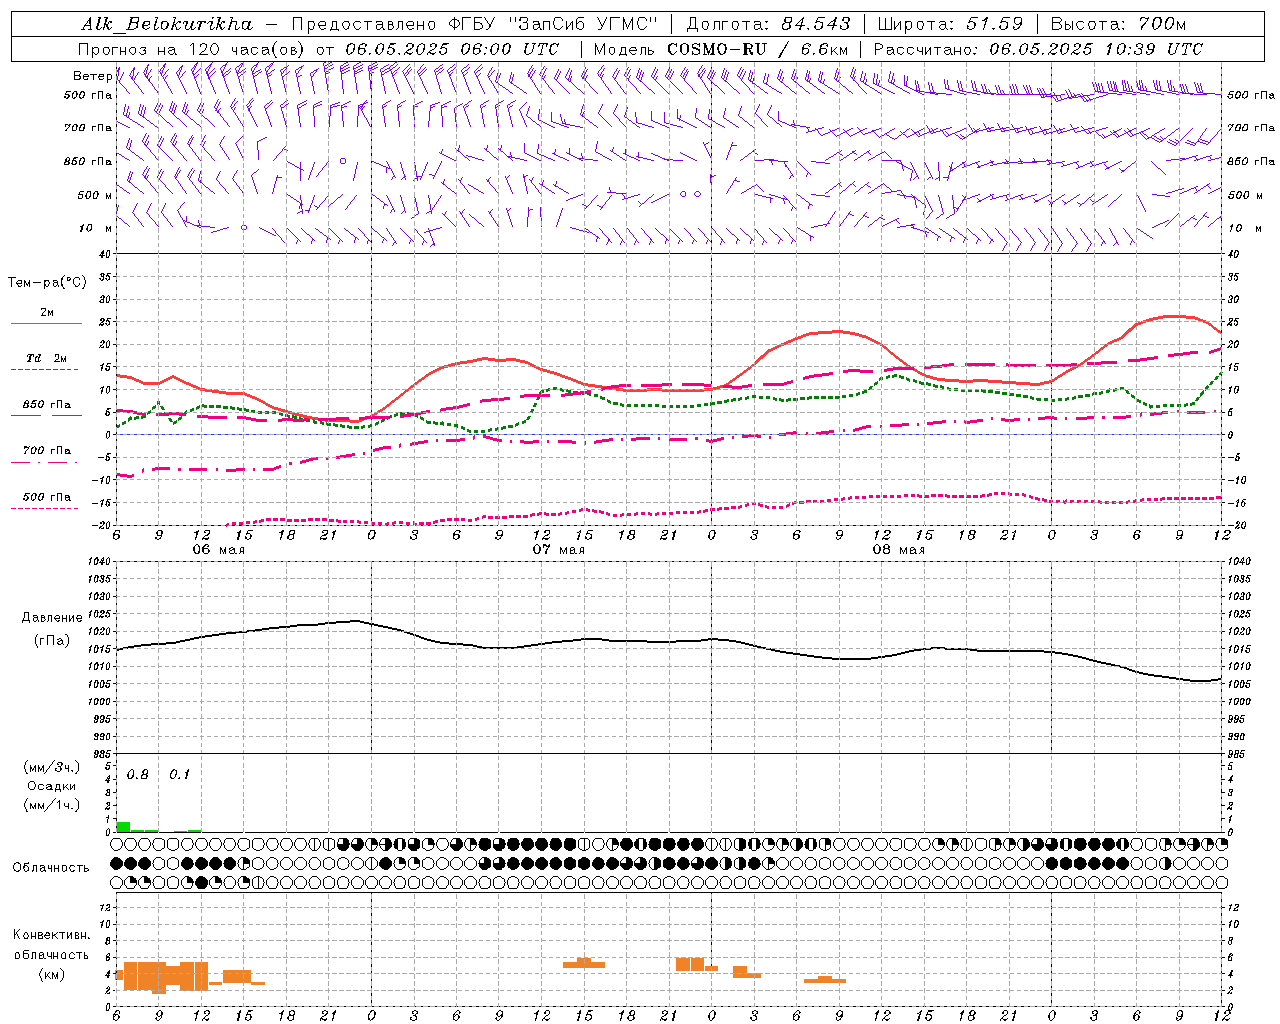Click the Alk_Belokurikha station title
Screen dimensions: 1280x1024
point(167,24)
